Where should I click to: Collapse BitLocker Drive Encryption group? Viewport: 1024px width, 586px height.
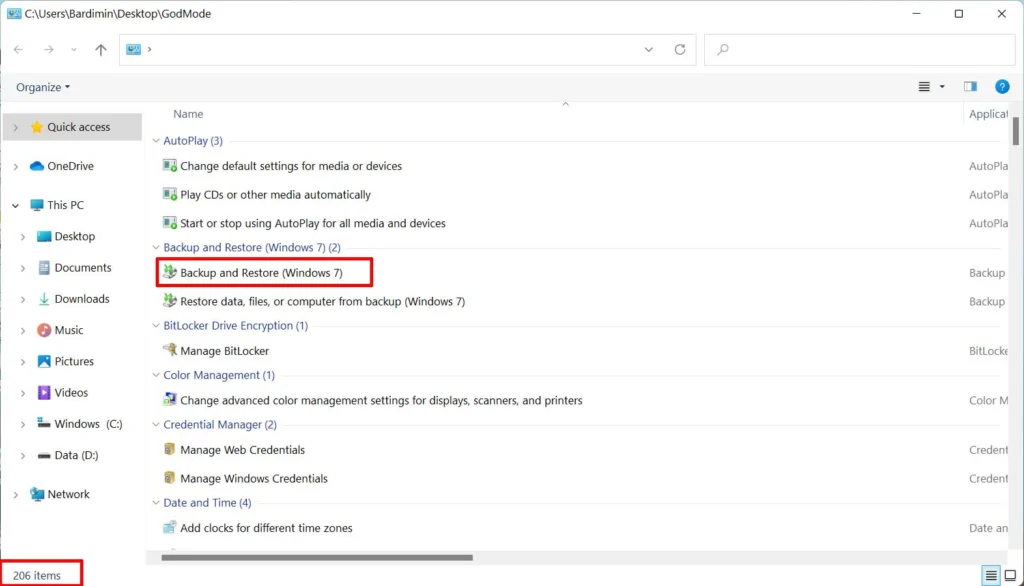155,325
